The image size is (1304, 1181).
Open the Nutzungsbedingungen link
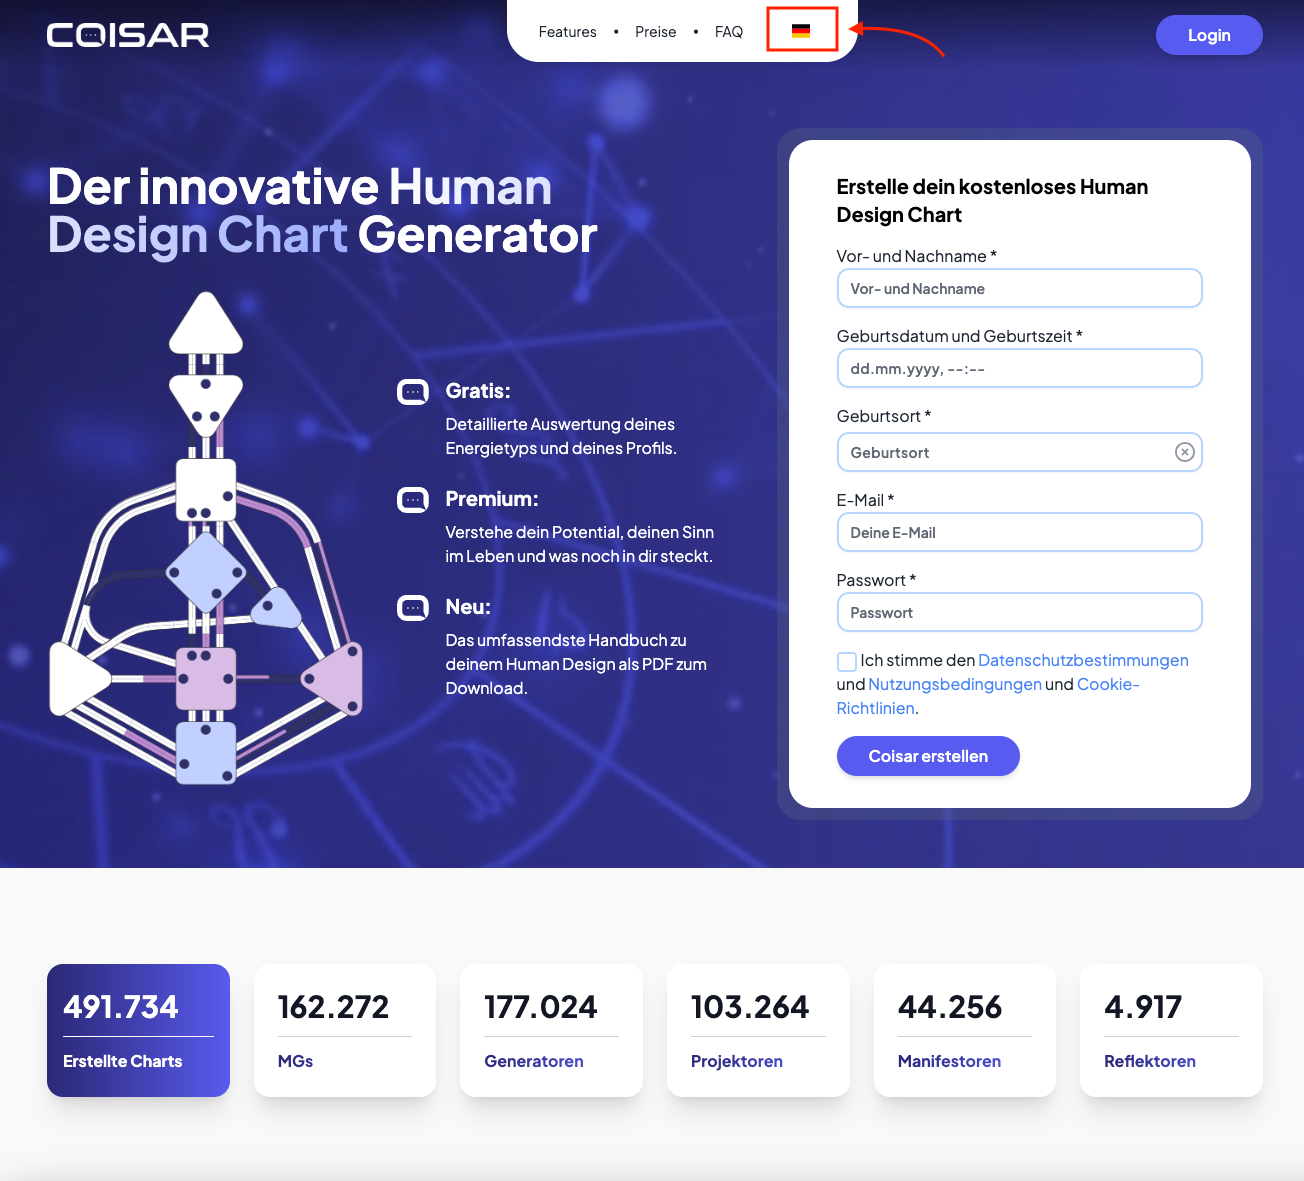pos(955,684)
